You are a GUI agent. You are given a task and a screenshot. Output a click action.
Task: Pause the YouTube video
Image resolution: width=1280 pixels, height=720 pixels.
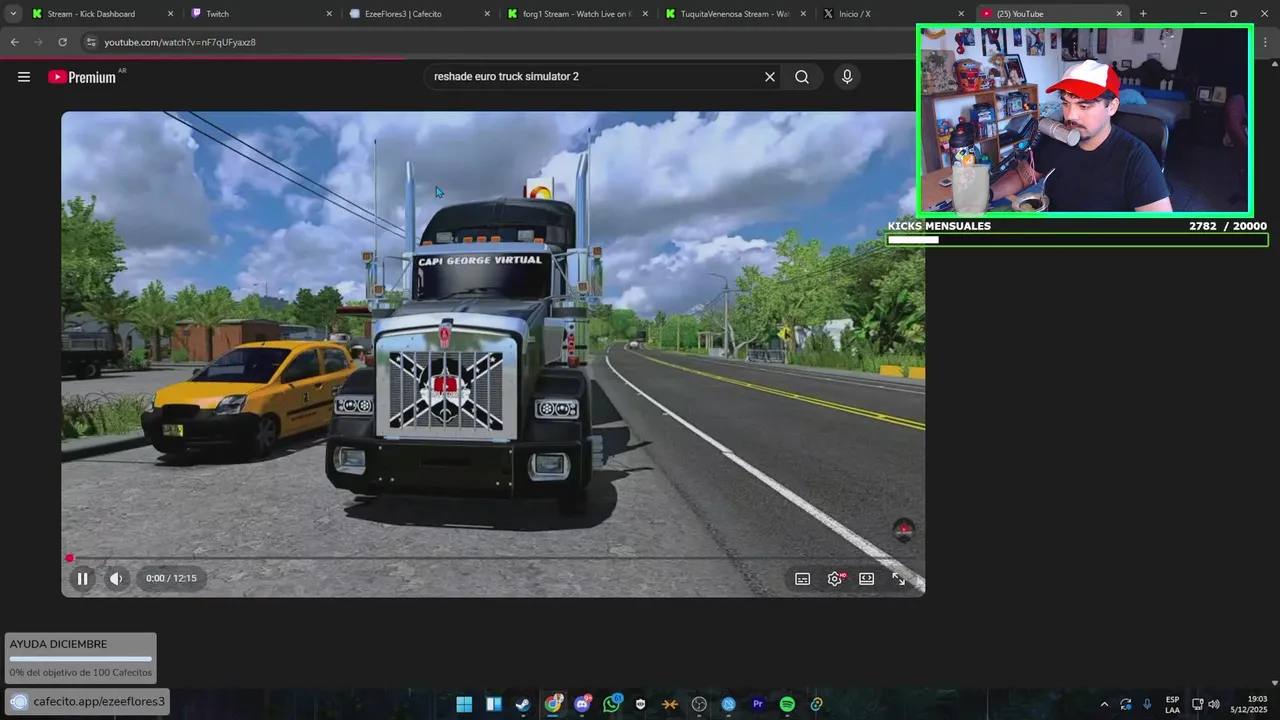(x=83, y=578)
